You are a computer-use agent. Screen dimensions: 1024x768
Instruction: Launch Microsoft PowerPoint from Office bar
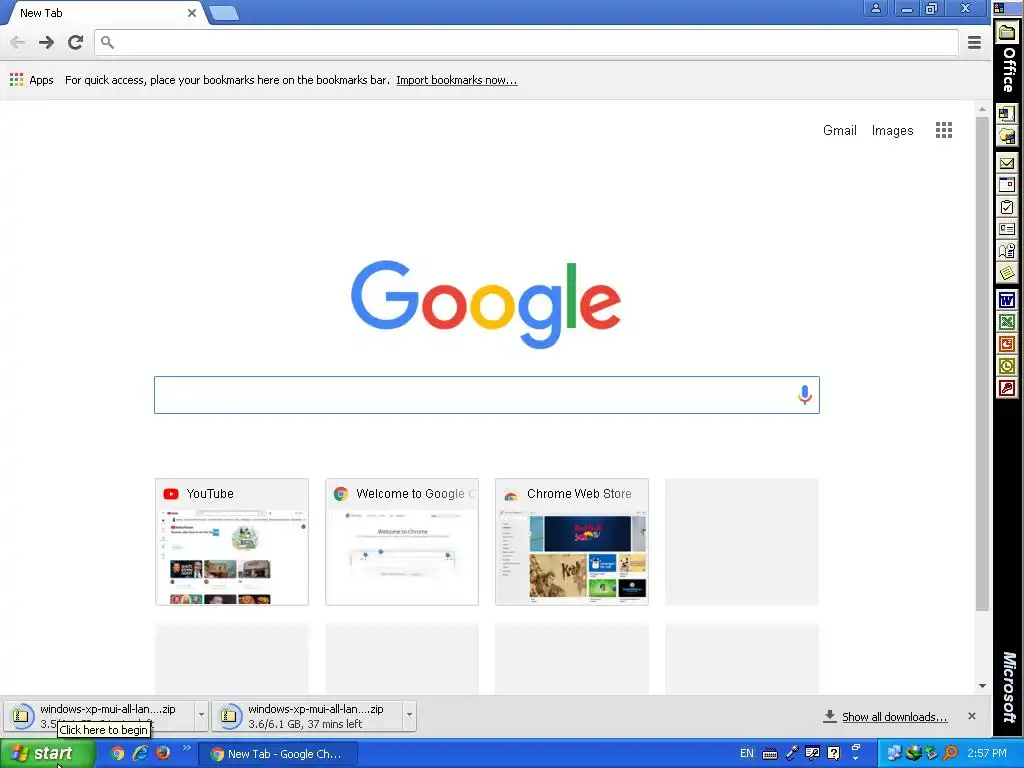[x=1006, y=344]
